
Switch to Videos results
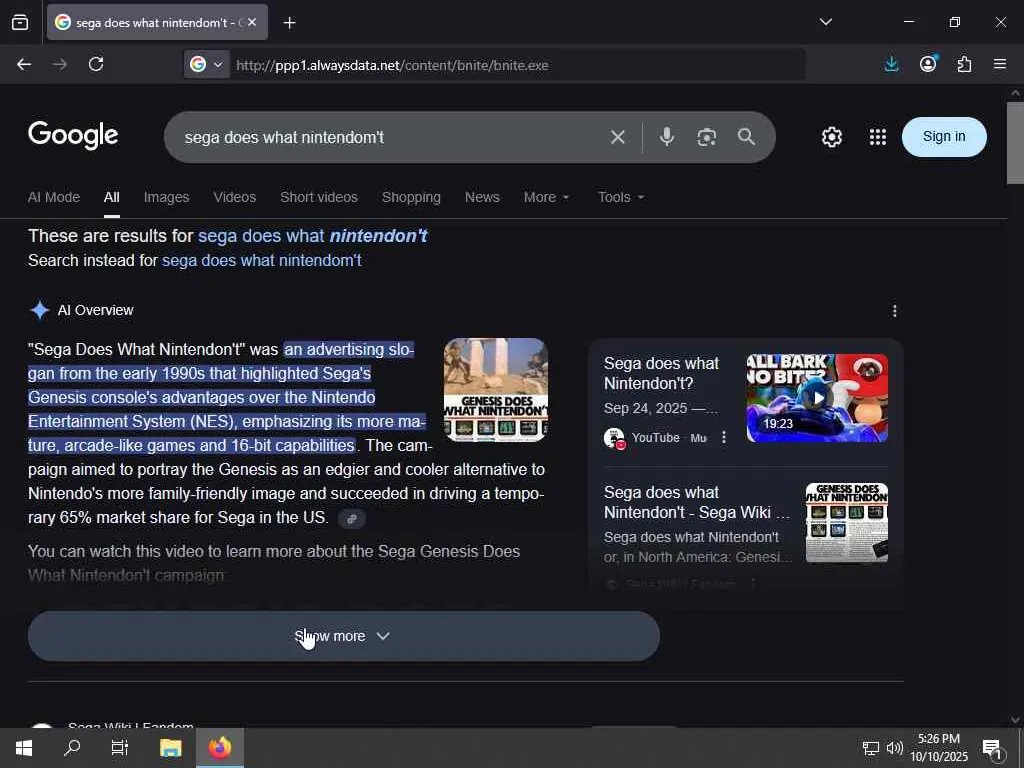(234, 197)
